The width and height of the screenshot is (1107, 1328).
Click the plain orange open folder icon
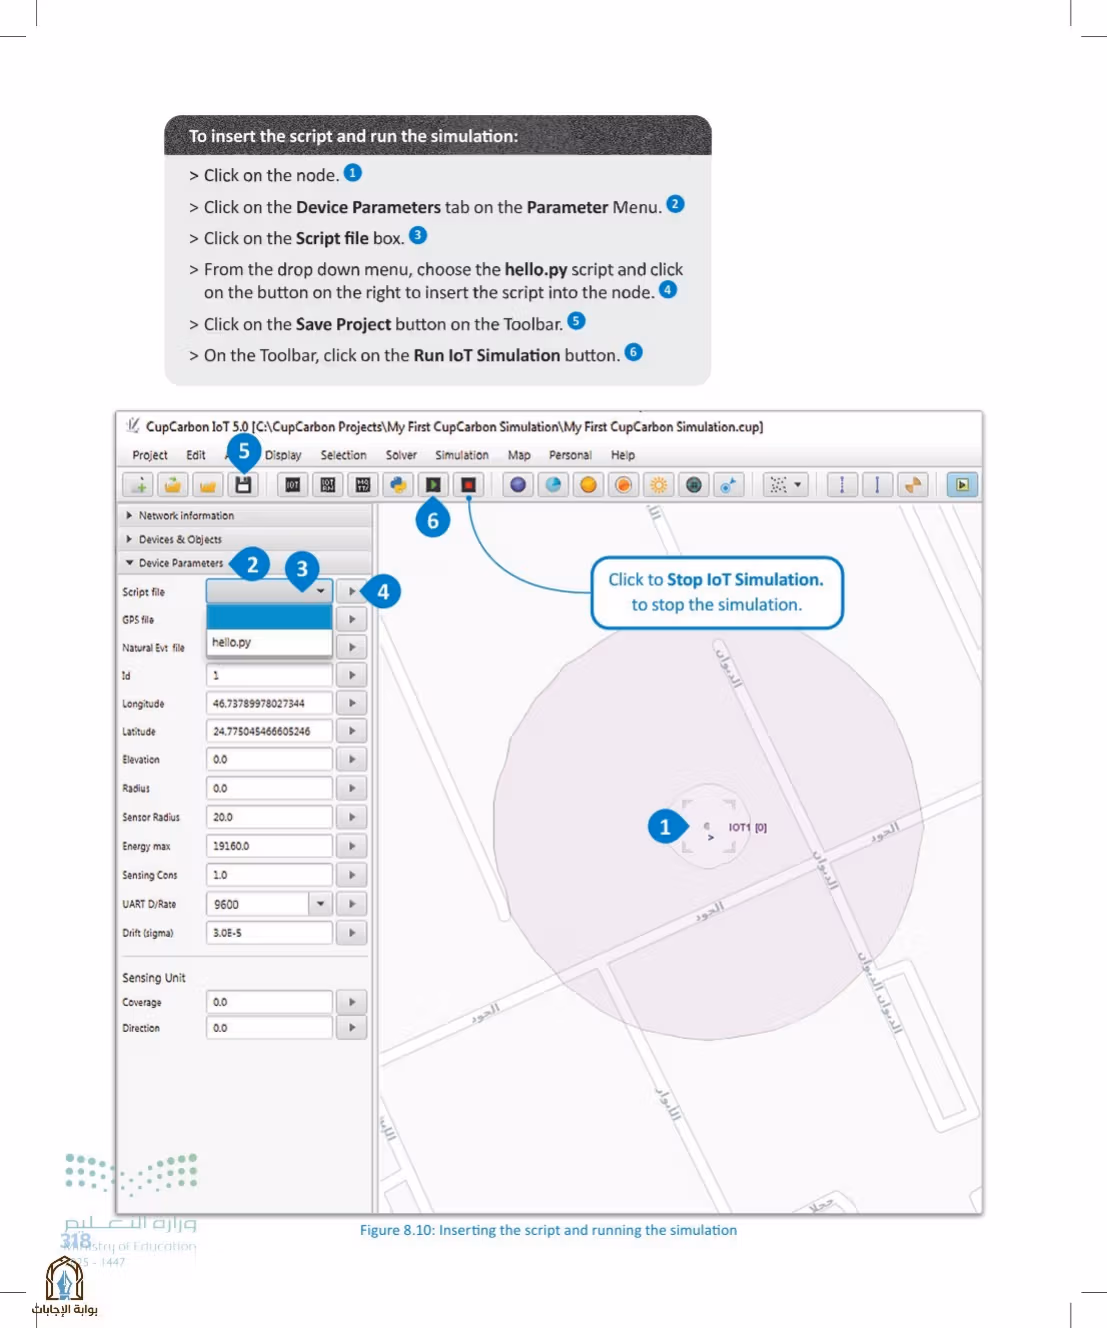pos(207,485)
